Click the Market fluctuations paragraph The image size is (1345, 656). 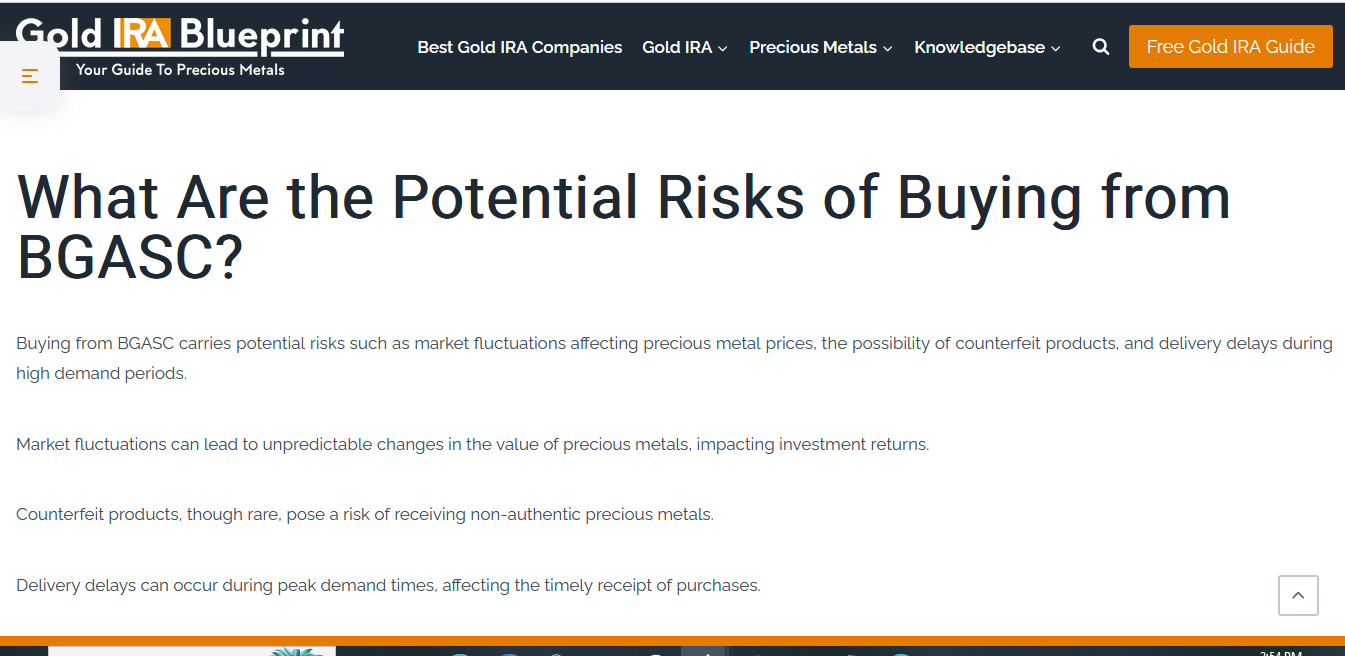click(x=472, y=444)
